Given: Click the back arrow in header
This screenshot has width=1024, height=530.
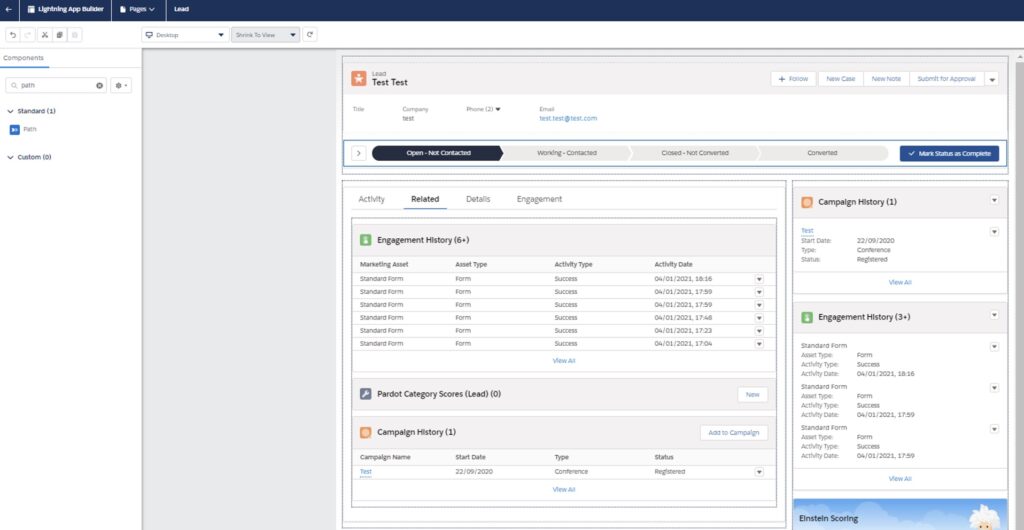Looking at the screenshot, I should 8,9.
